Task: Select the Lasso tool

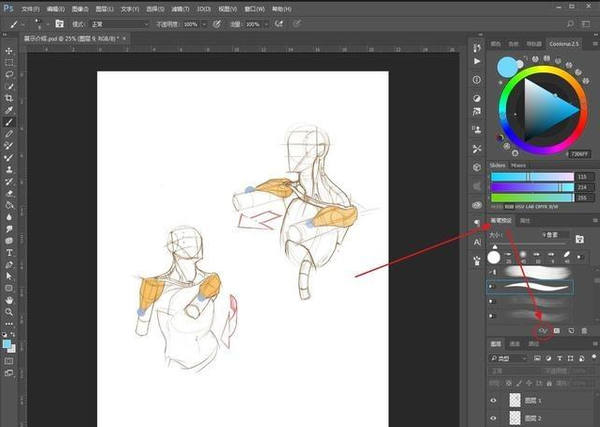Action: click(9, 73)
